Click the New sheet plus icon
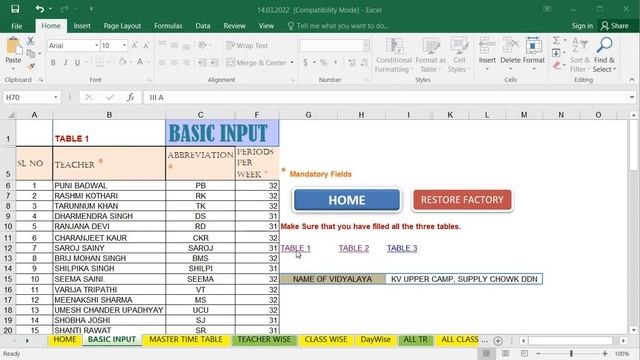The width and height of the screenshot is (640, 360). (498, 340)
